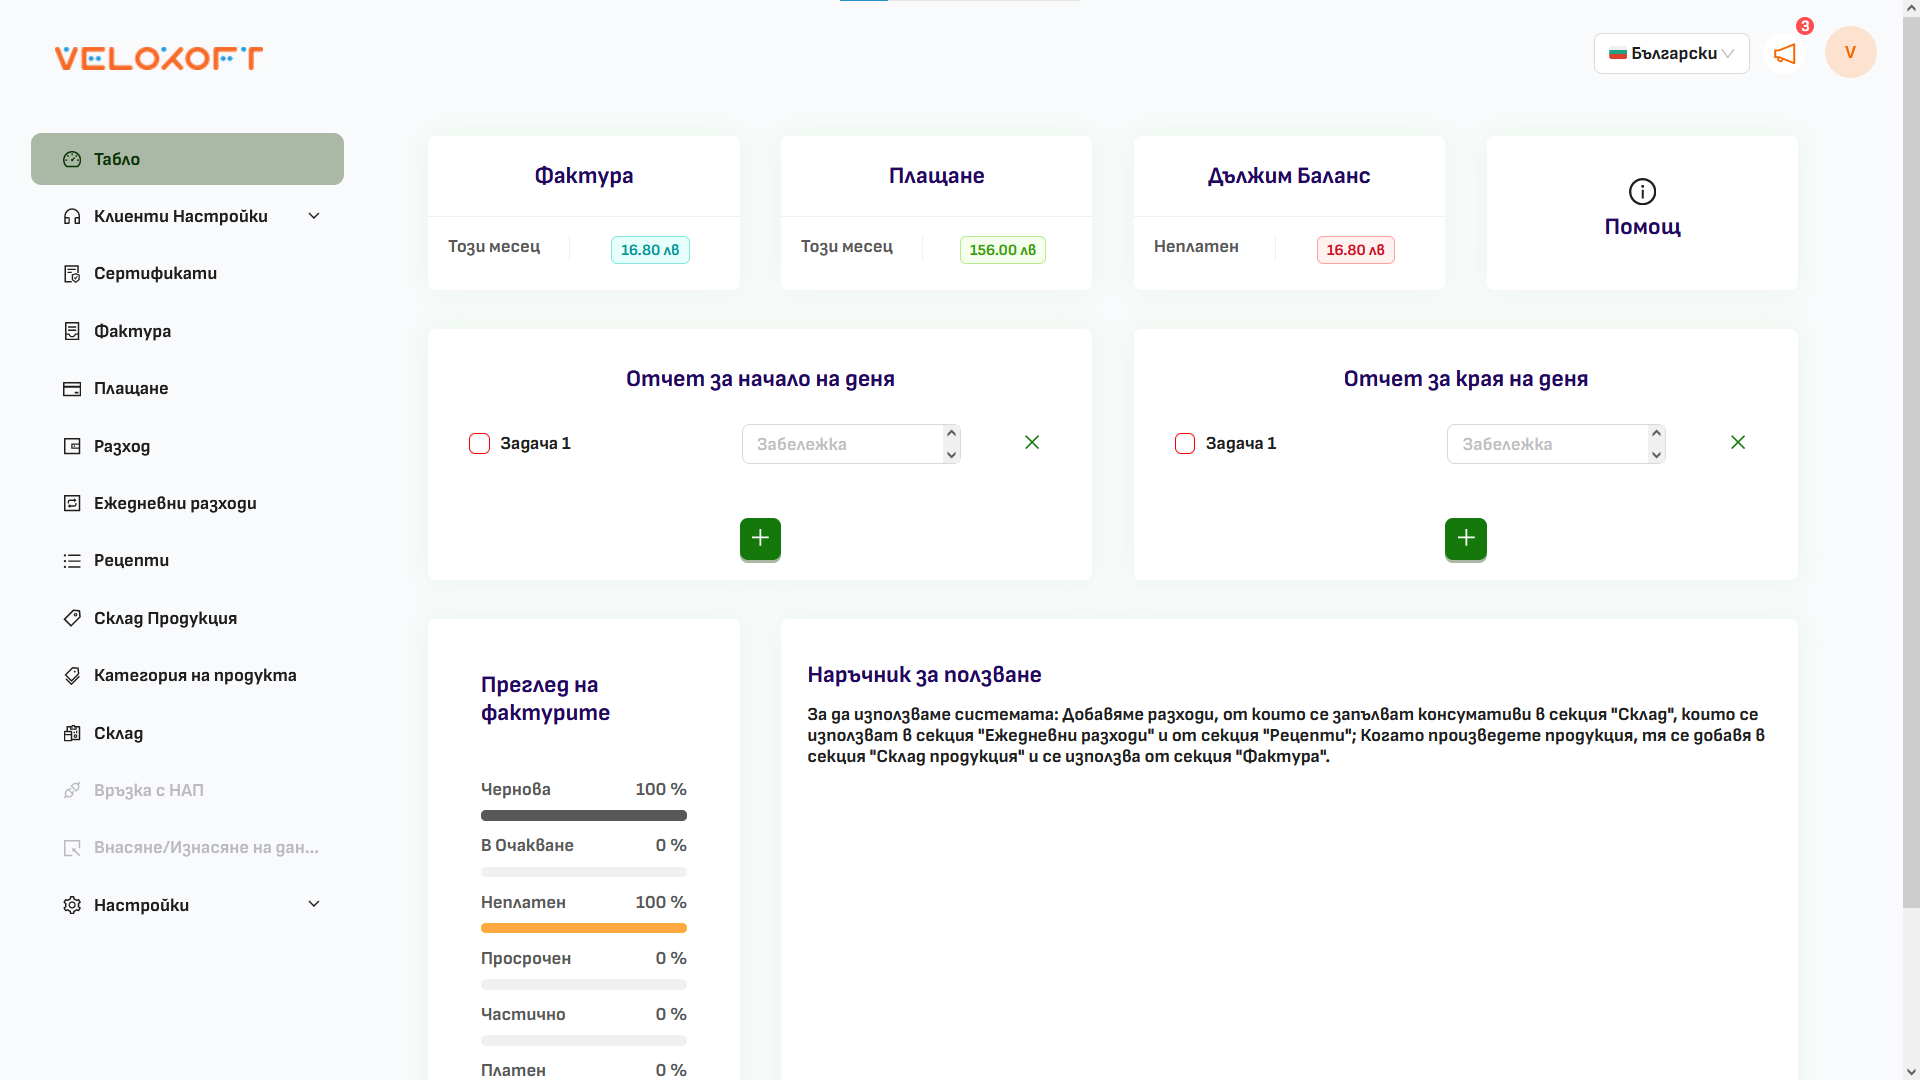The image size is (1920, 1080).
Task: Go to Рецепти in sidebar
Action: (131, 560)
